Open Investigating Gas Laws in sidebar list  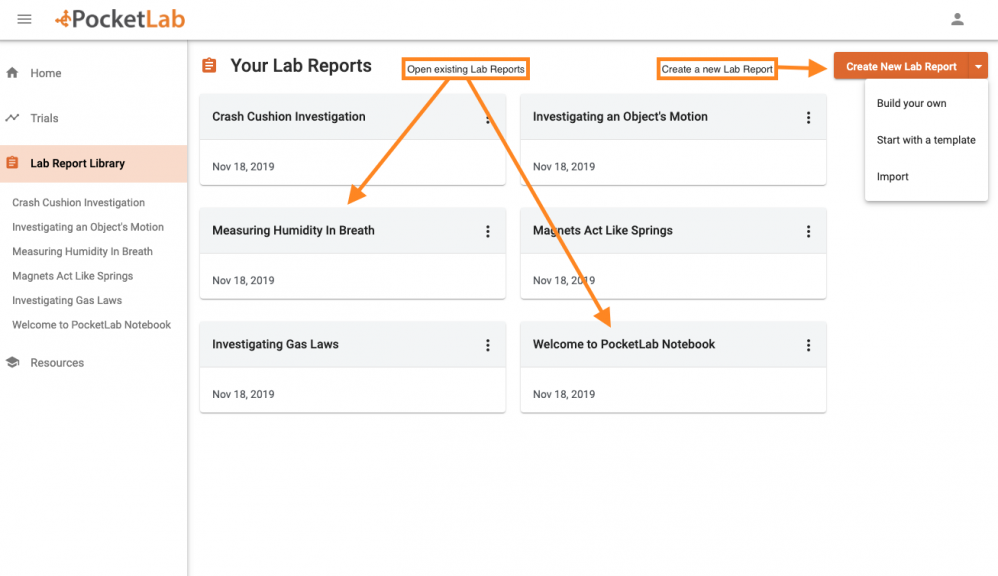pos(67,300)
